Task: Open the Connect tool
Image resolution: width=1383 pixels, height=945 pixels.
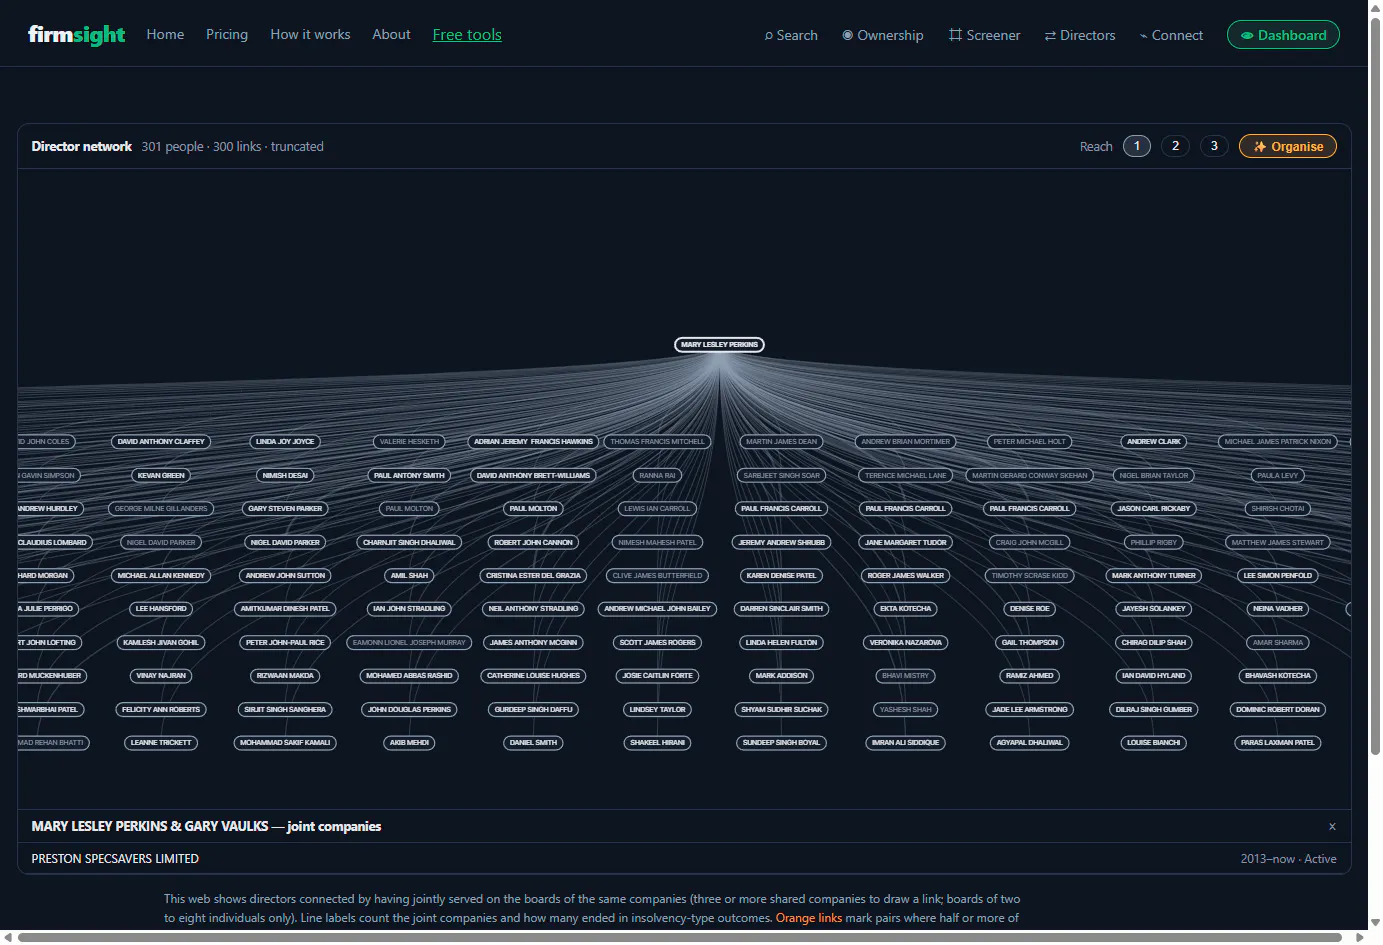Action: pos(1171,35)
